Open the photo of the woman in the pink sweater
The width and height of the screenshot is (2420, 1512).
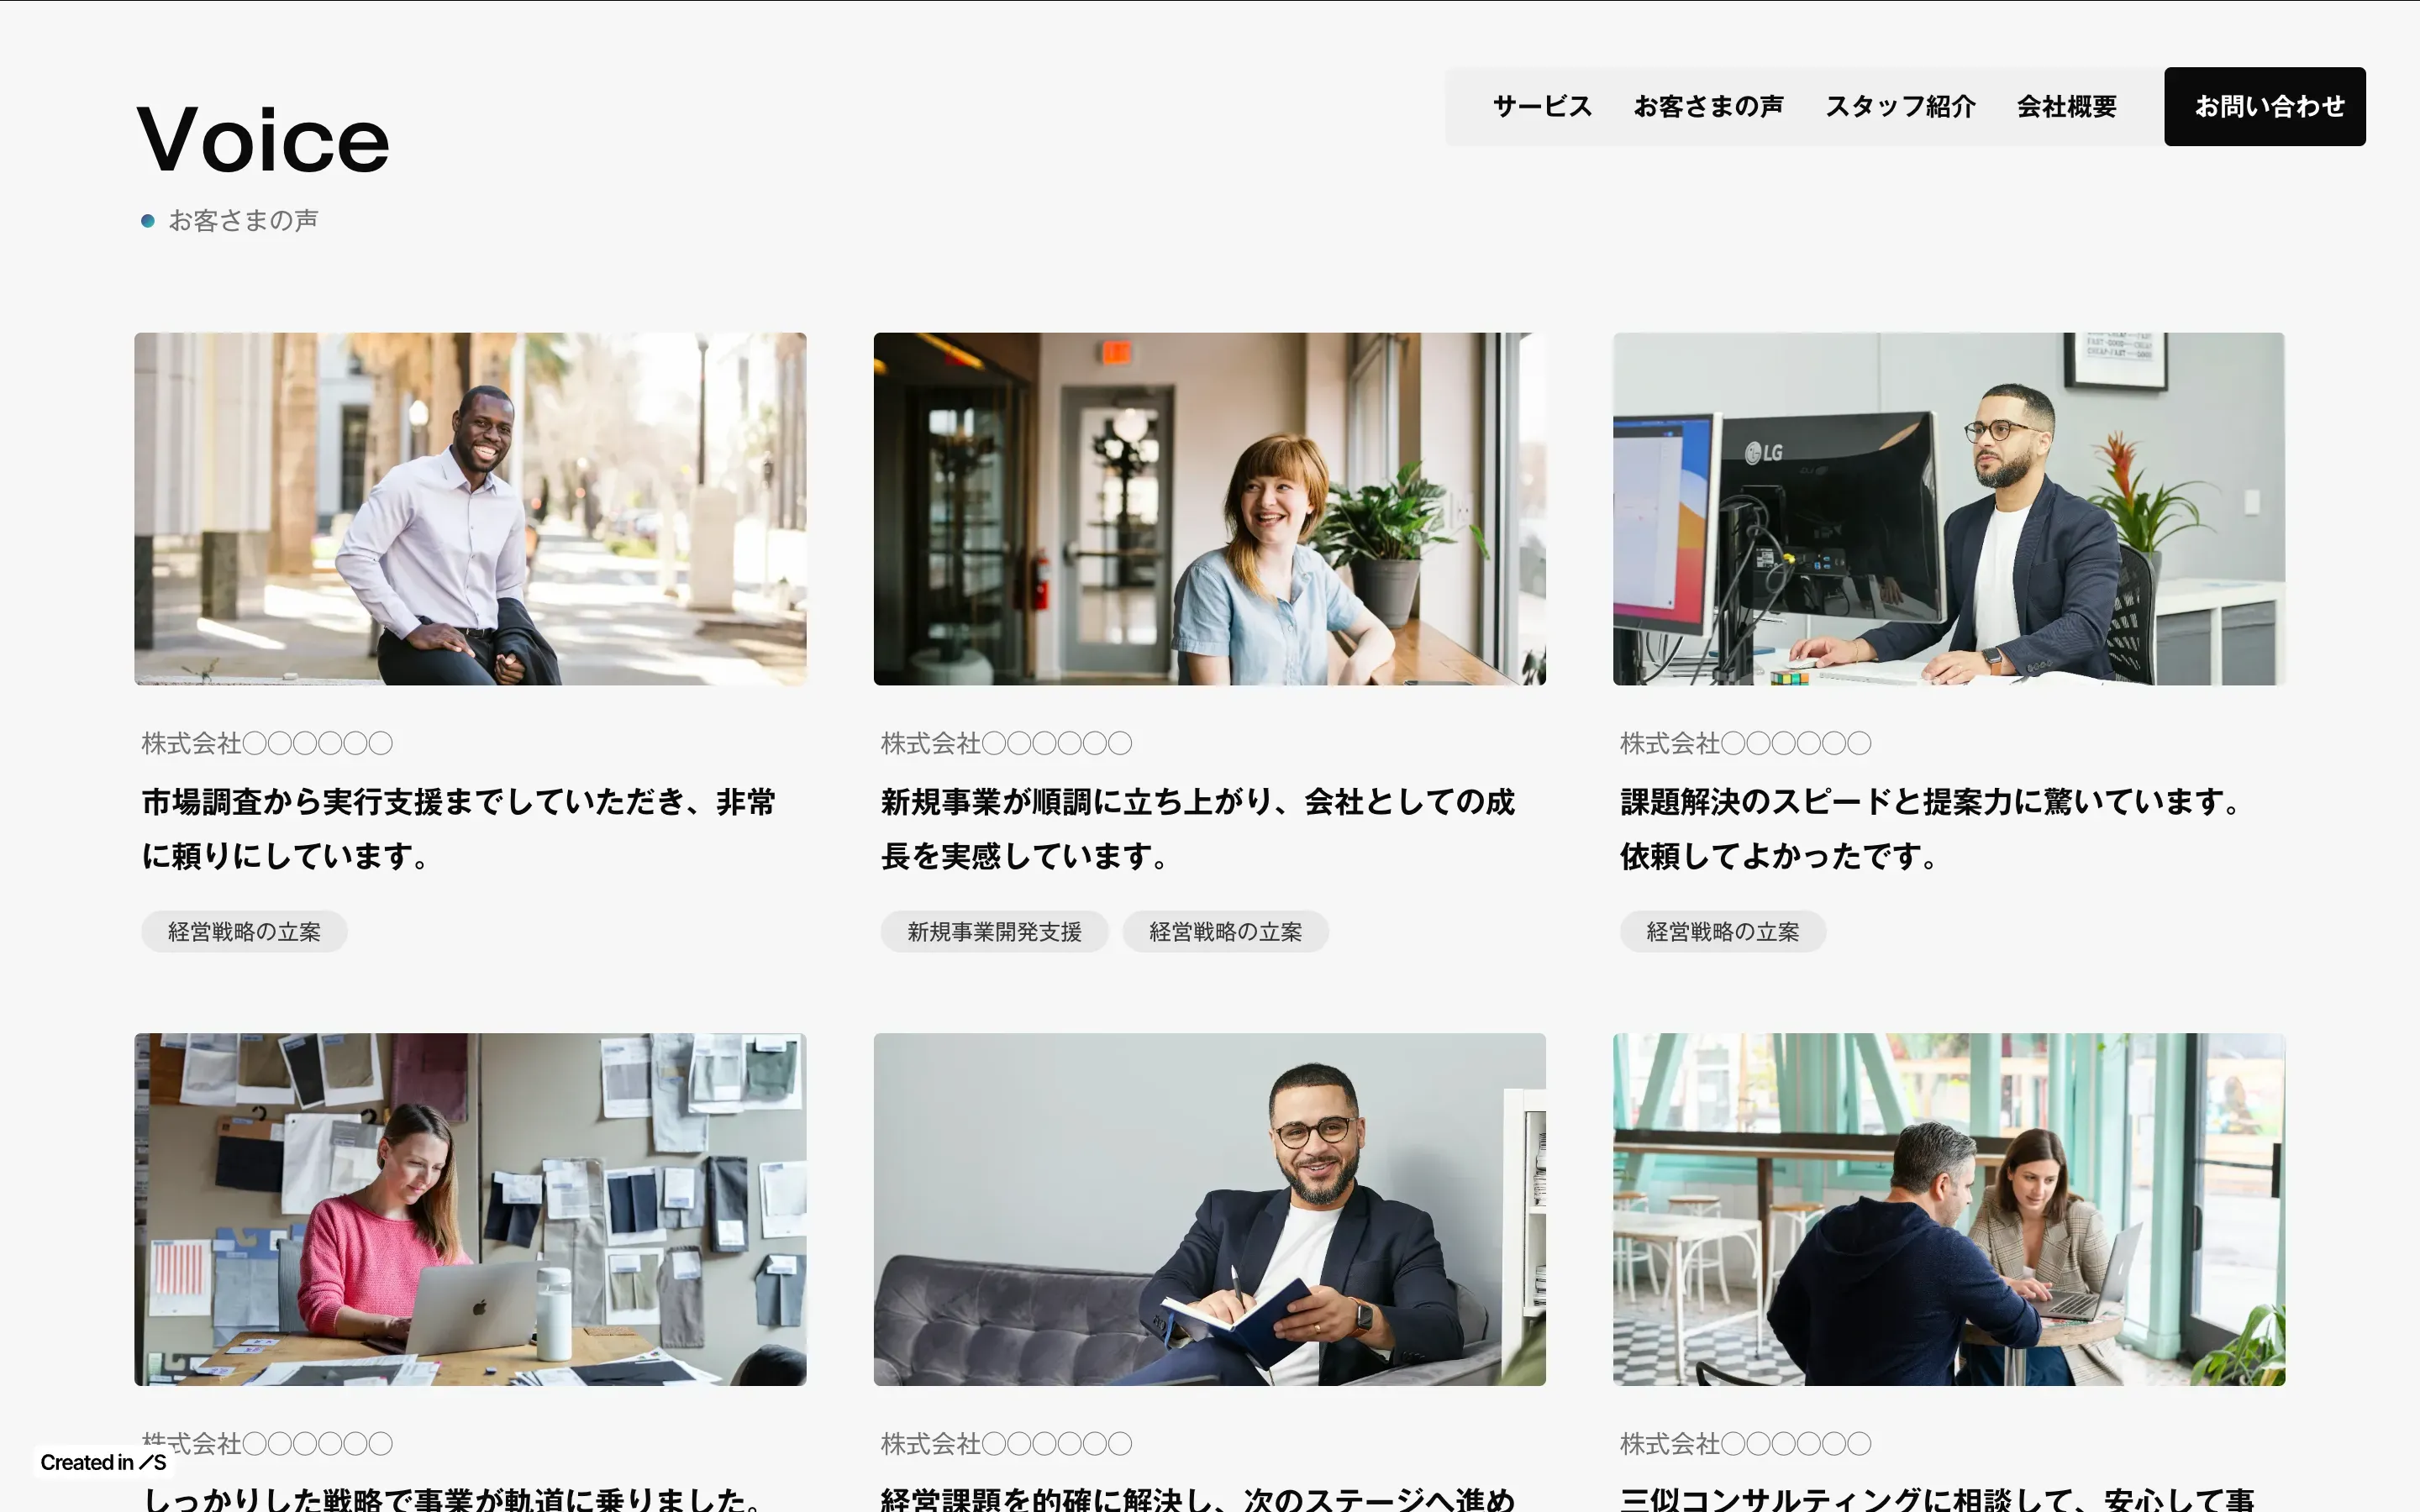coord(469,1209)
